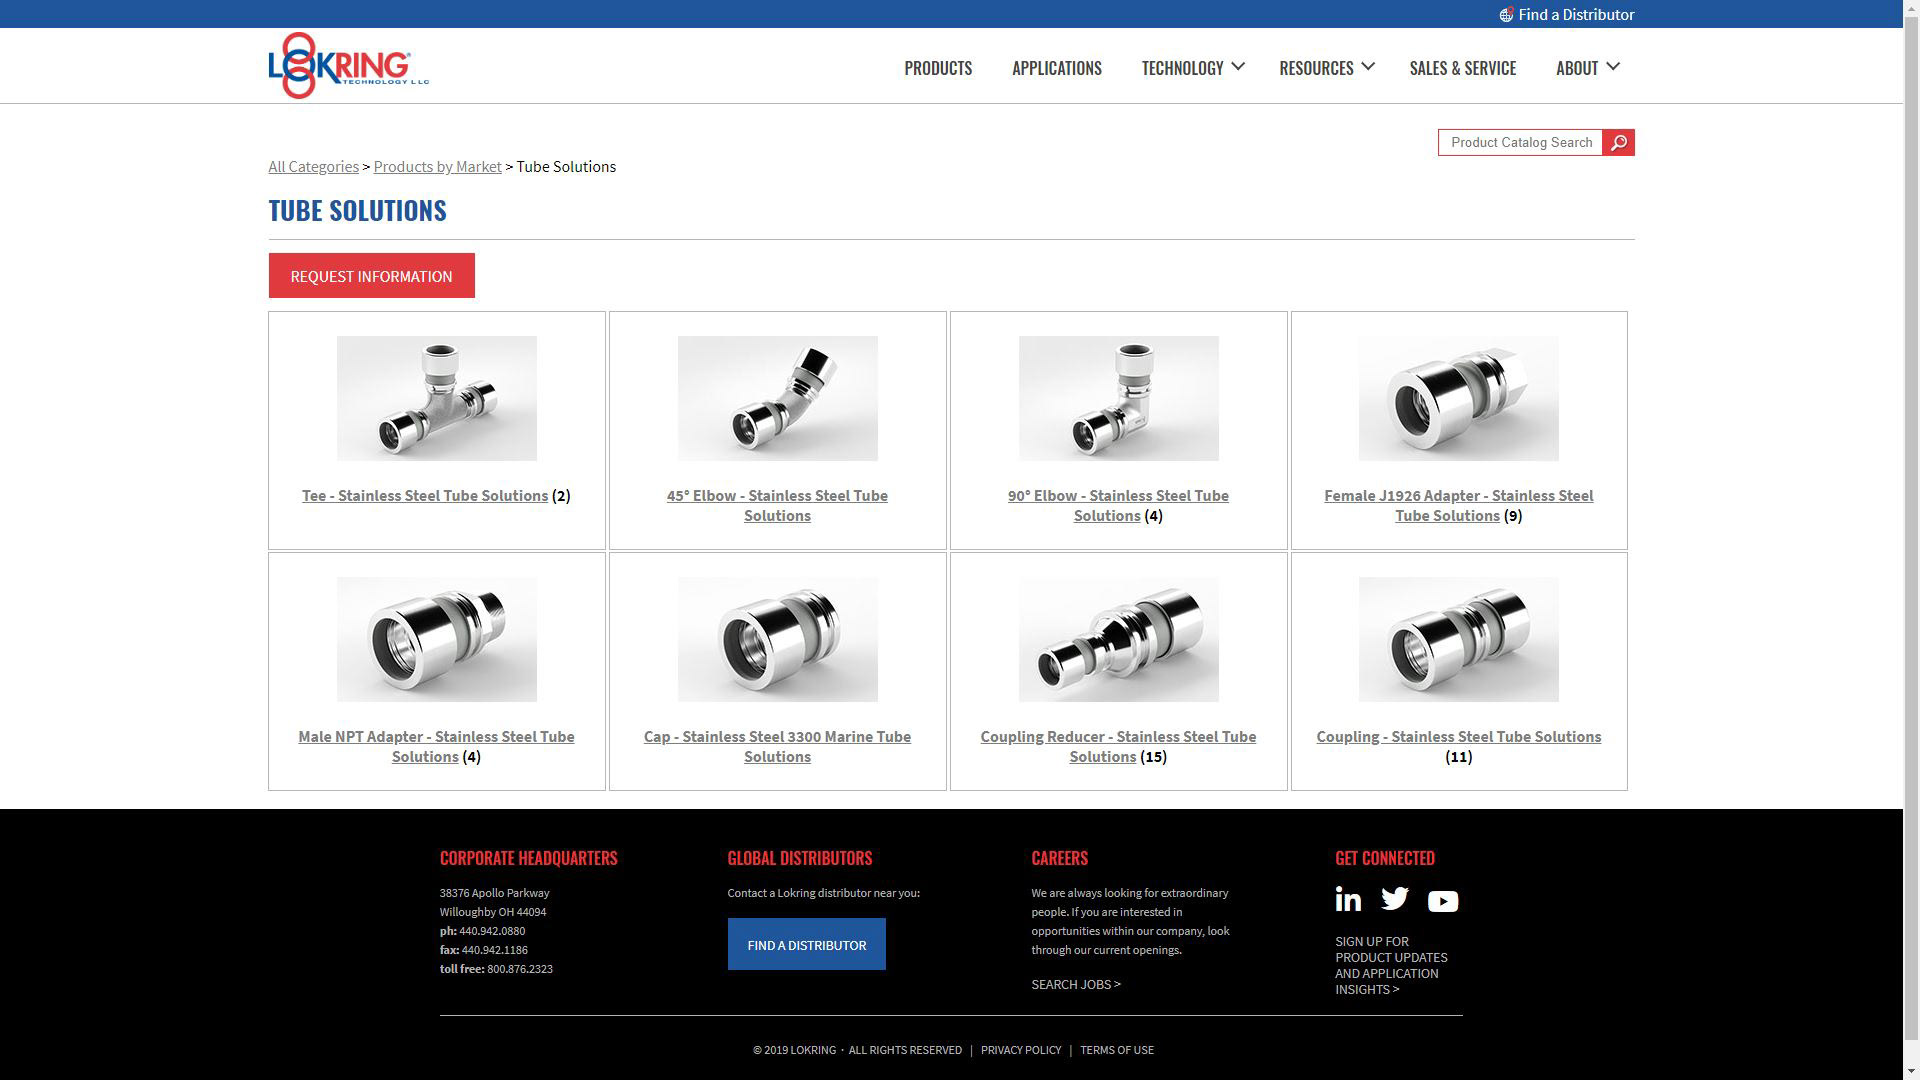Open the LinkedIn icon in footer
Viewport: 1920px width, 1080px height.
pos(1347,900)
